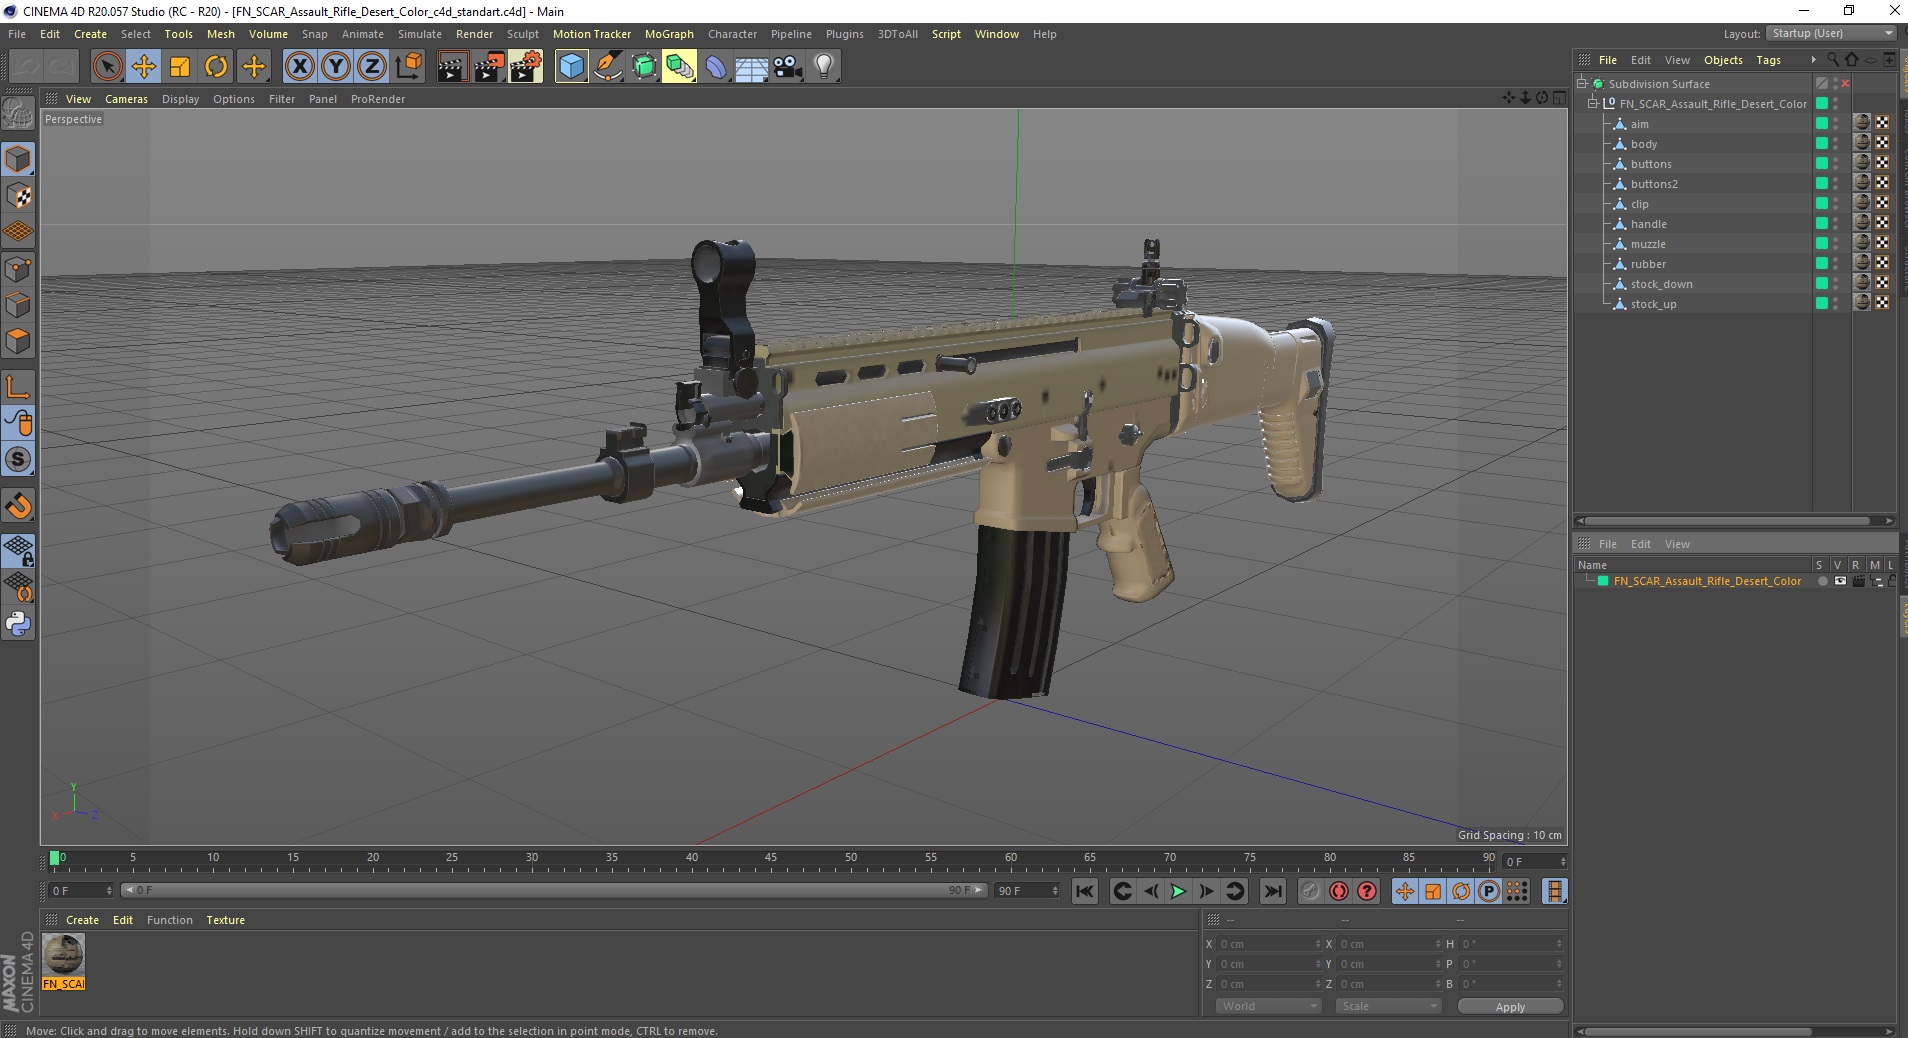Activate the Rotate tool

click(216, 67)
